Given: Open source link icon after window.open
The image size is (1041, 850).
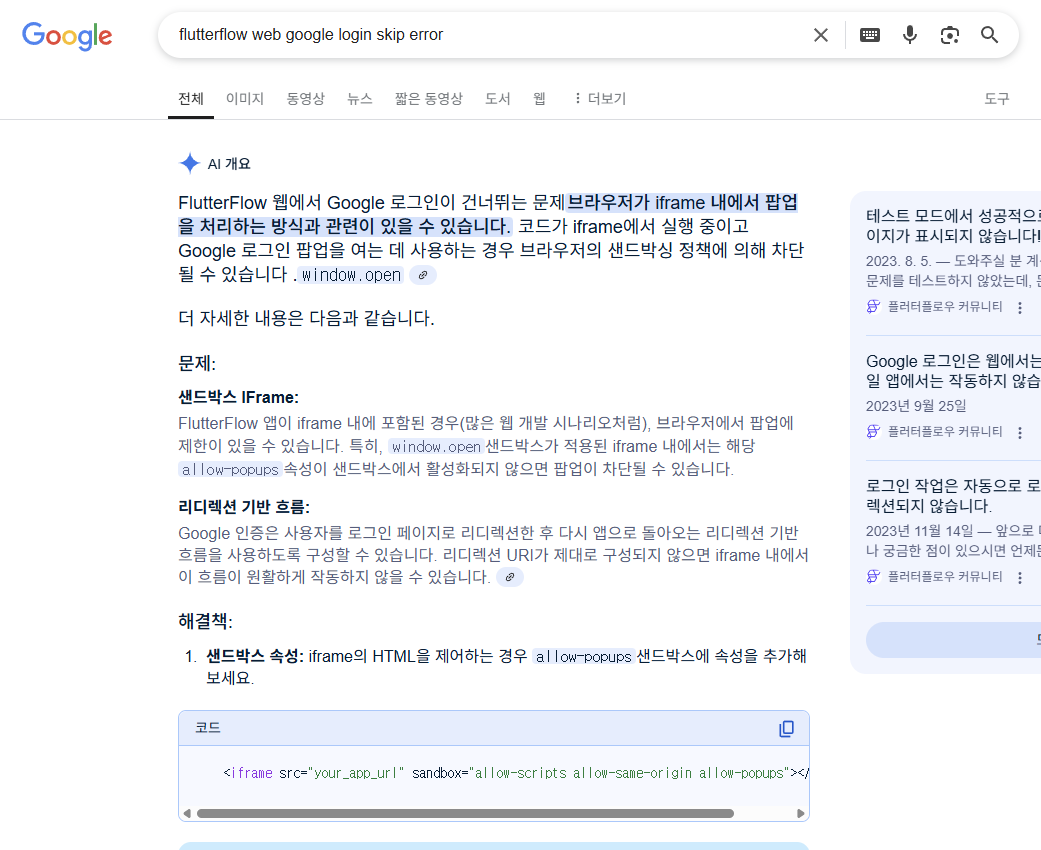Looking at the screenshot, I should pos(423,275).
